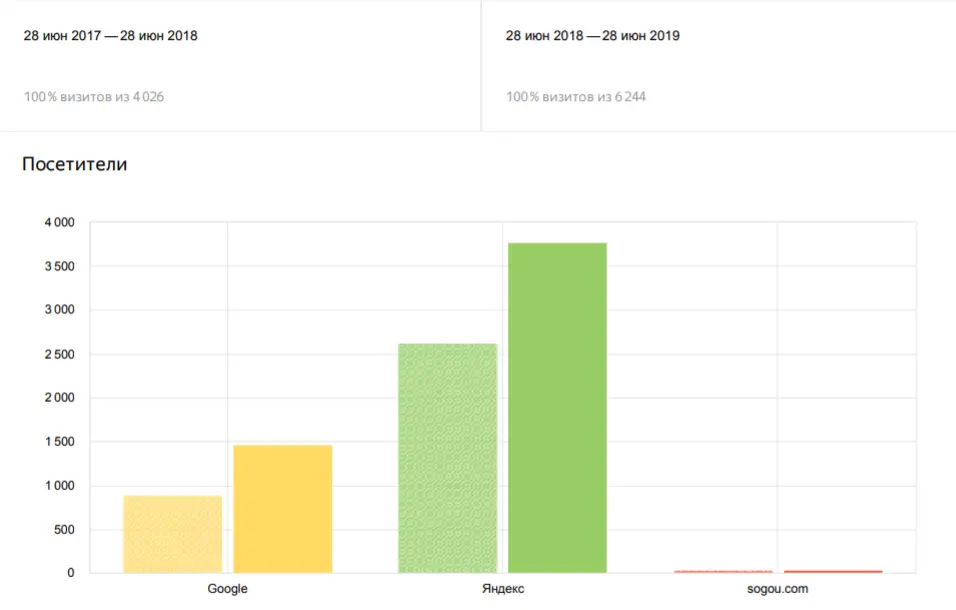Click the second thin red sogou.com bar
The image size is (956, 610).
click(833, 572)
